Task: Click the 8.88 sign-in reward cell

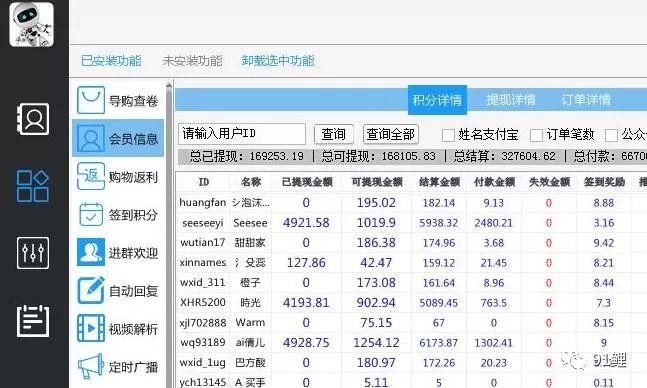Action: (x=604, y=203)
